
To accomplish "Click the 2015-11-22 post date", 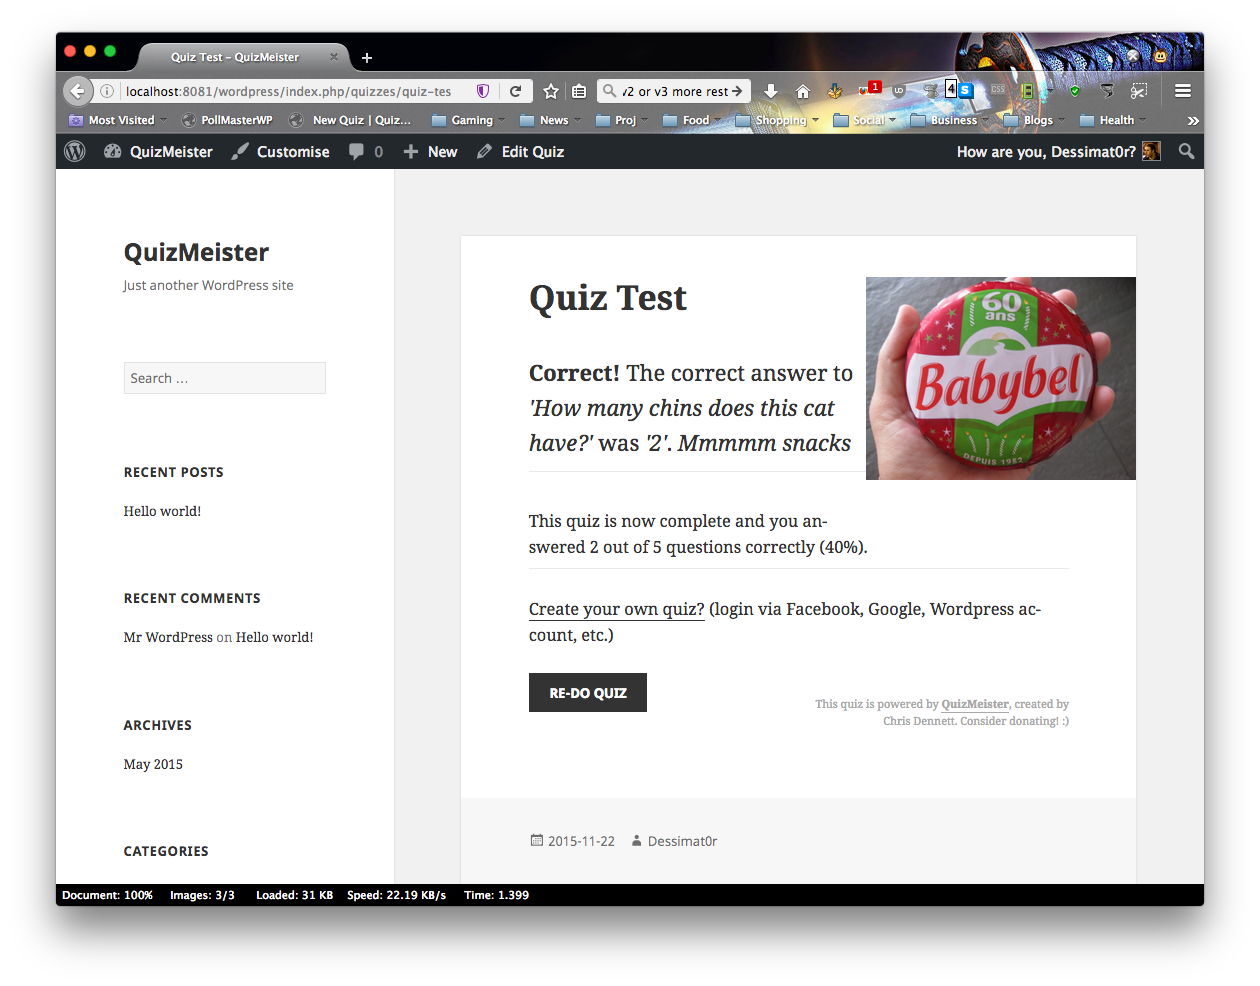I will pyautogui.click(x=581, y=841).
